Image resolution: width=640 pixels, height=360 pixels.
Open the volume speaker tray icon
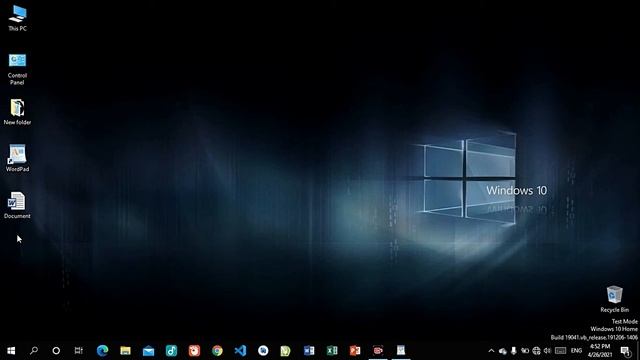547,351
